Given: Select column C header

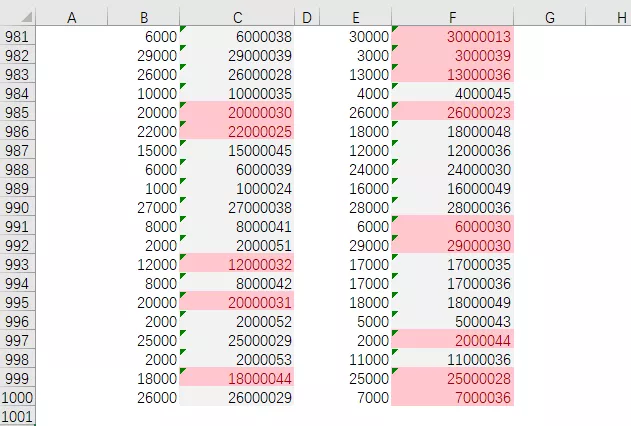Looking at the screenshot, I should (x=237, y=17).
